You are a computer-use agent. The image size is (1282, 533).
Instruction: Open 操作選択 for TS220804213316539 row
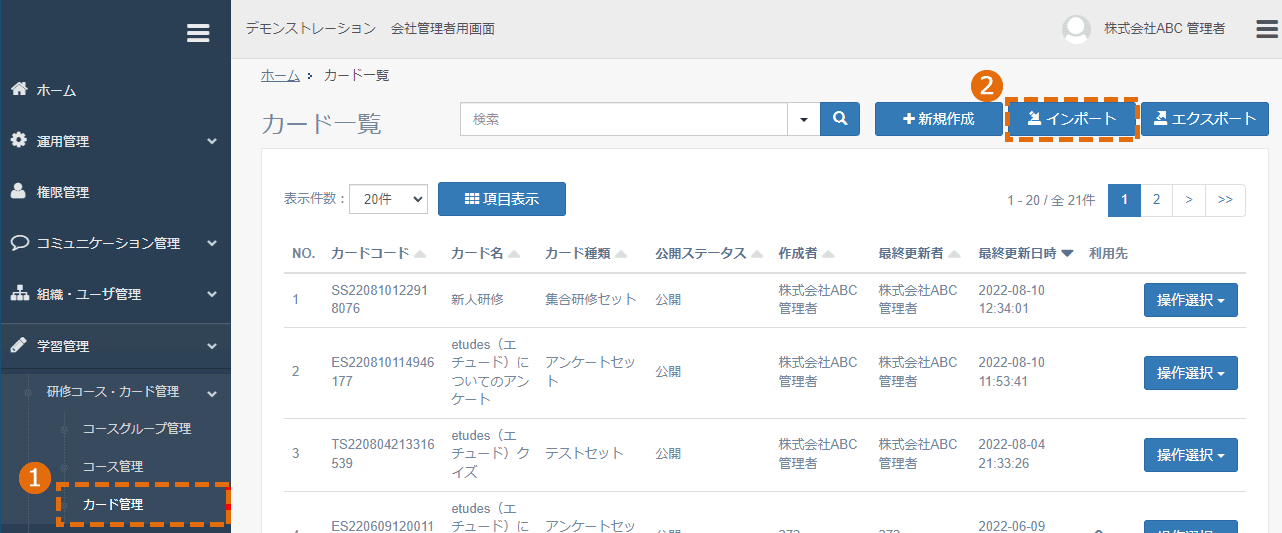(1191, 454)
